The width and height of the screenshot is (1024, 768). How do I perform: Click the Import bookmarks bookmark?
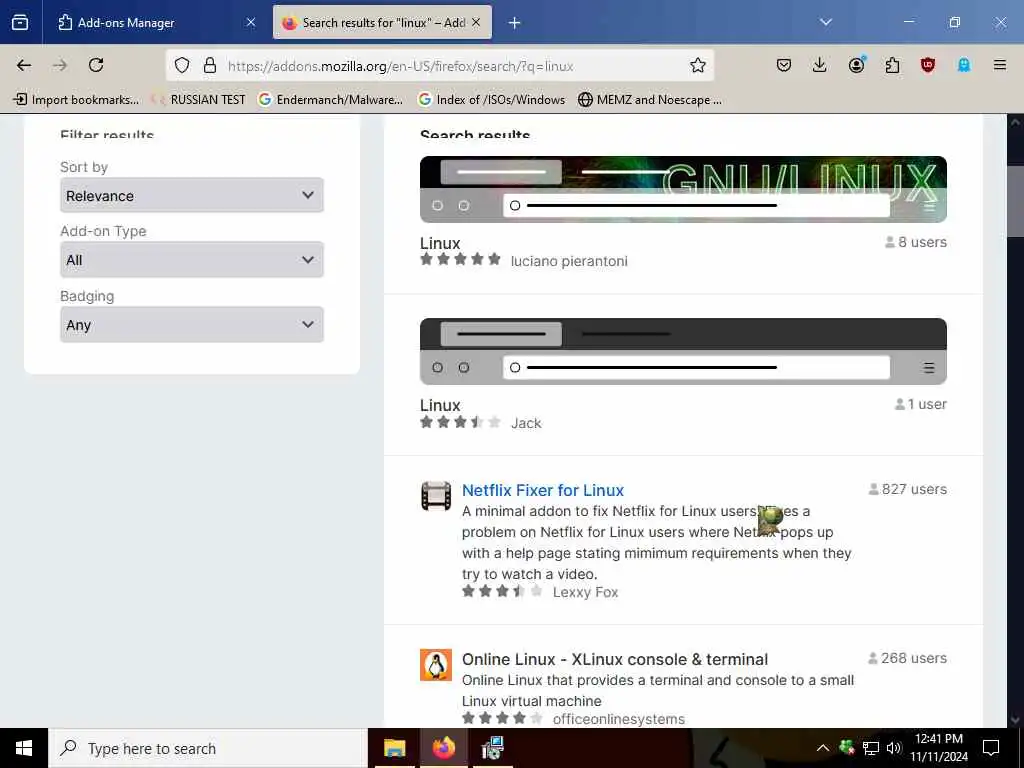[76, 100]
